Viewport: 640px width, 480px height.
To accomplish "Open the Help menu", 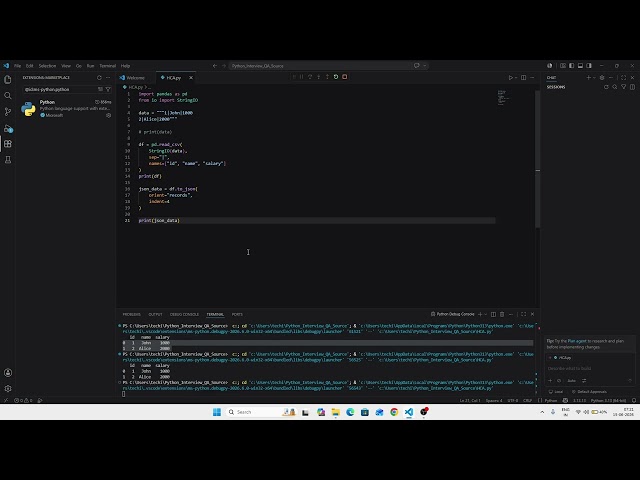I will [x=125, y=66].
